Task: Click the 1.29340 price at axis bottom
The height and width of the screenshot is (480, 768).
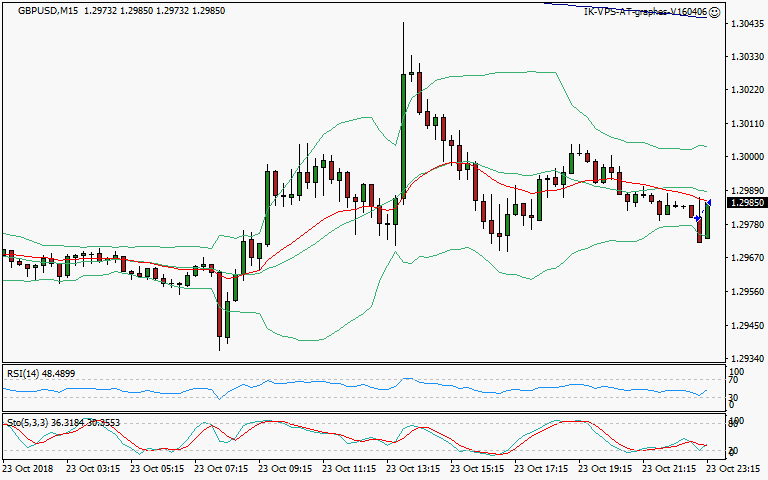Action: click(746, 359)
